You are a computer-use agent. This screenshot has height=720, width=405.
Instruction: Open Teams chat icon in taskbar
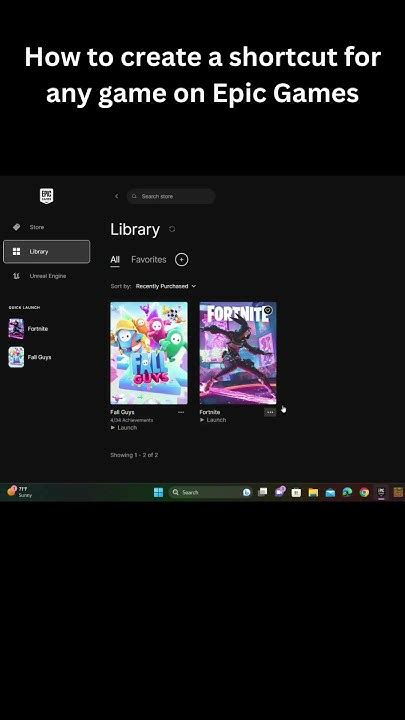tap(279, 491)
